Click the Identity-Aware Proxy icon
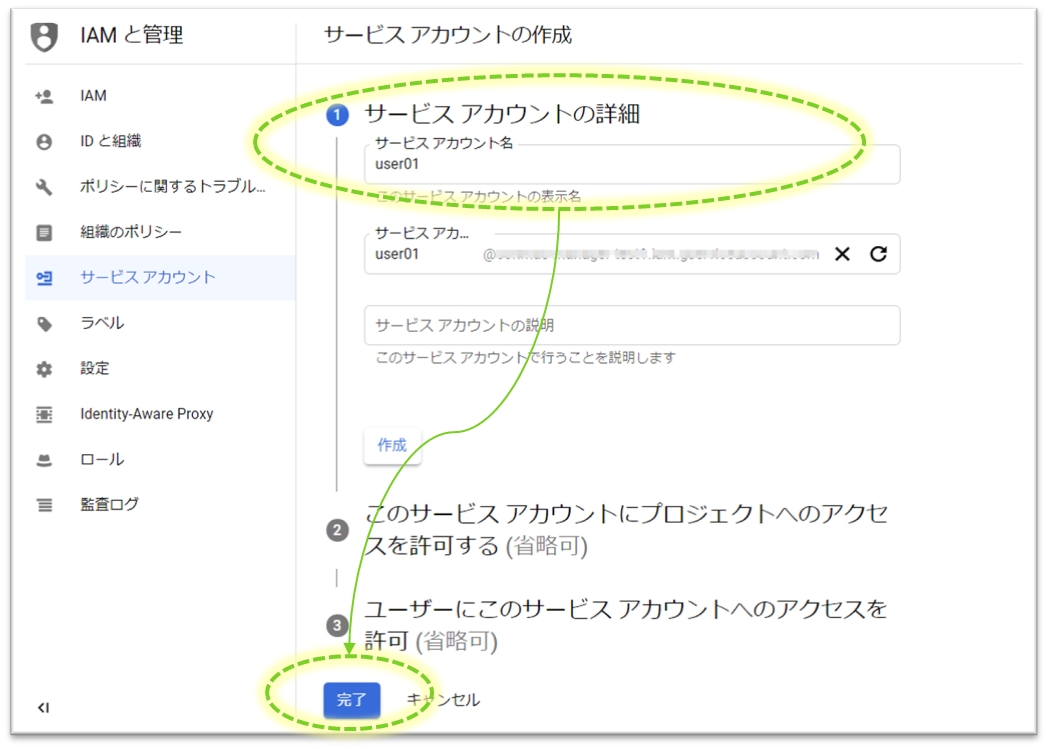 coord(44,414)
